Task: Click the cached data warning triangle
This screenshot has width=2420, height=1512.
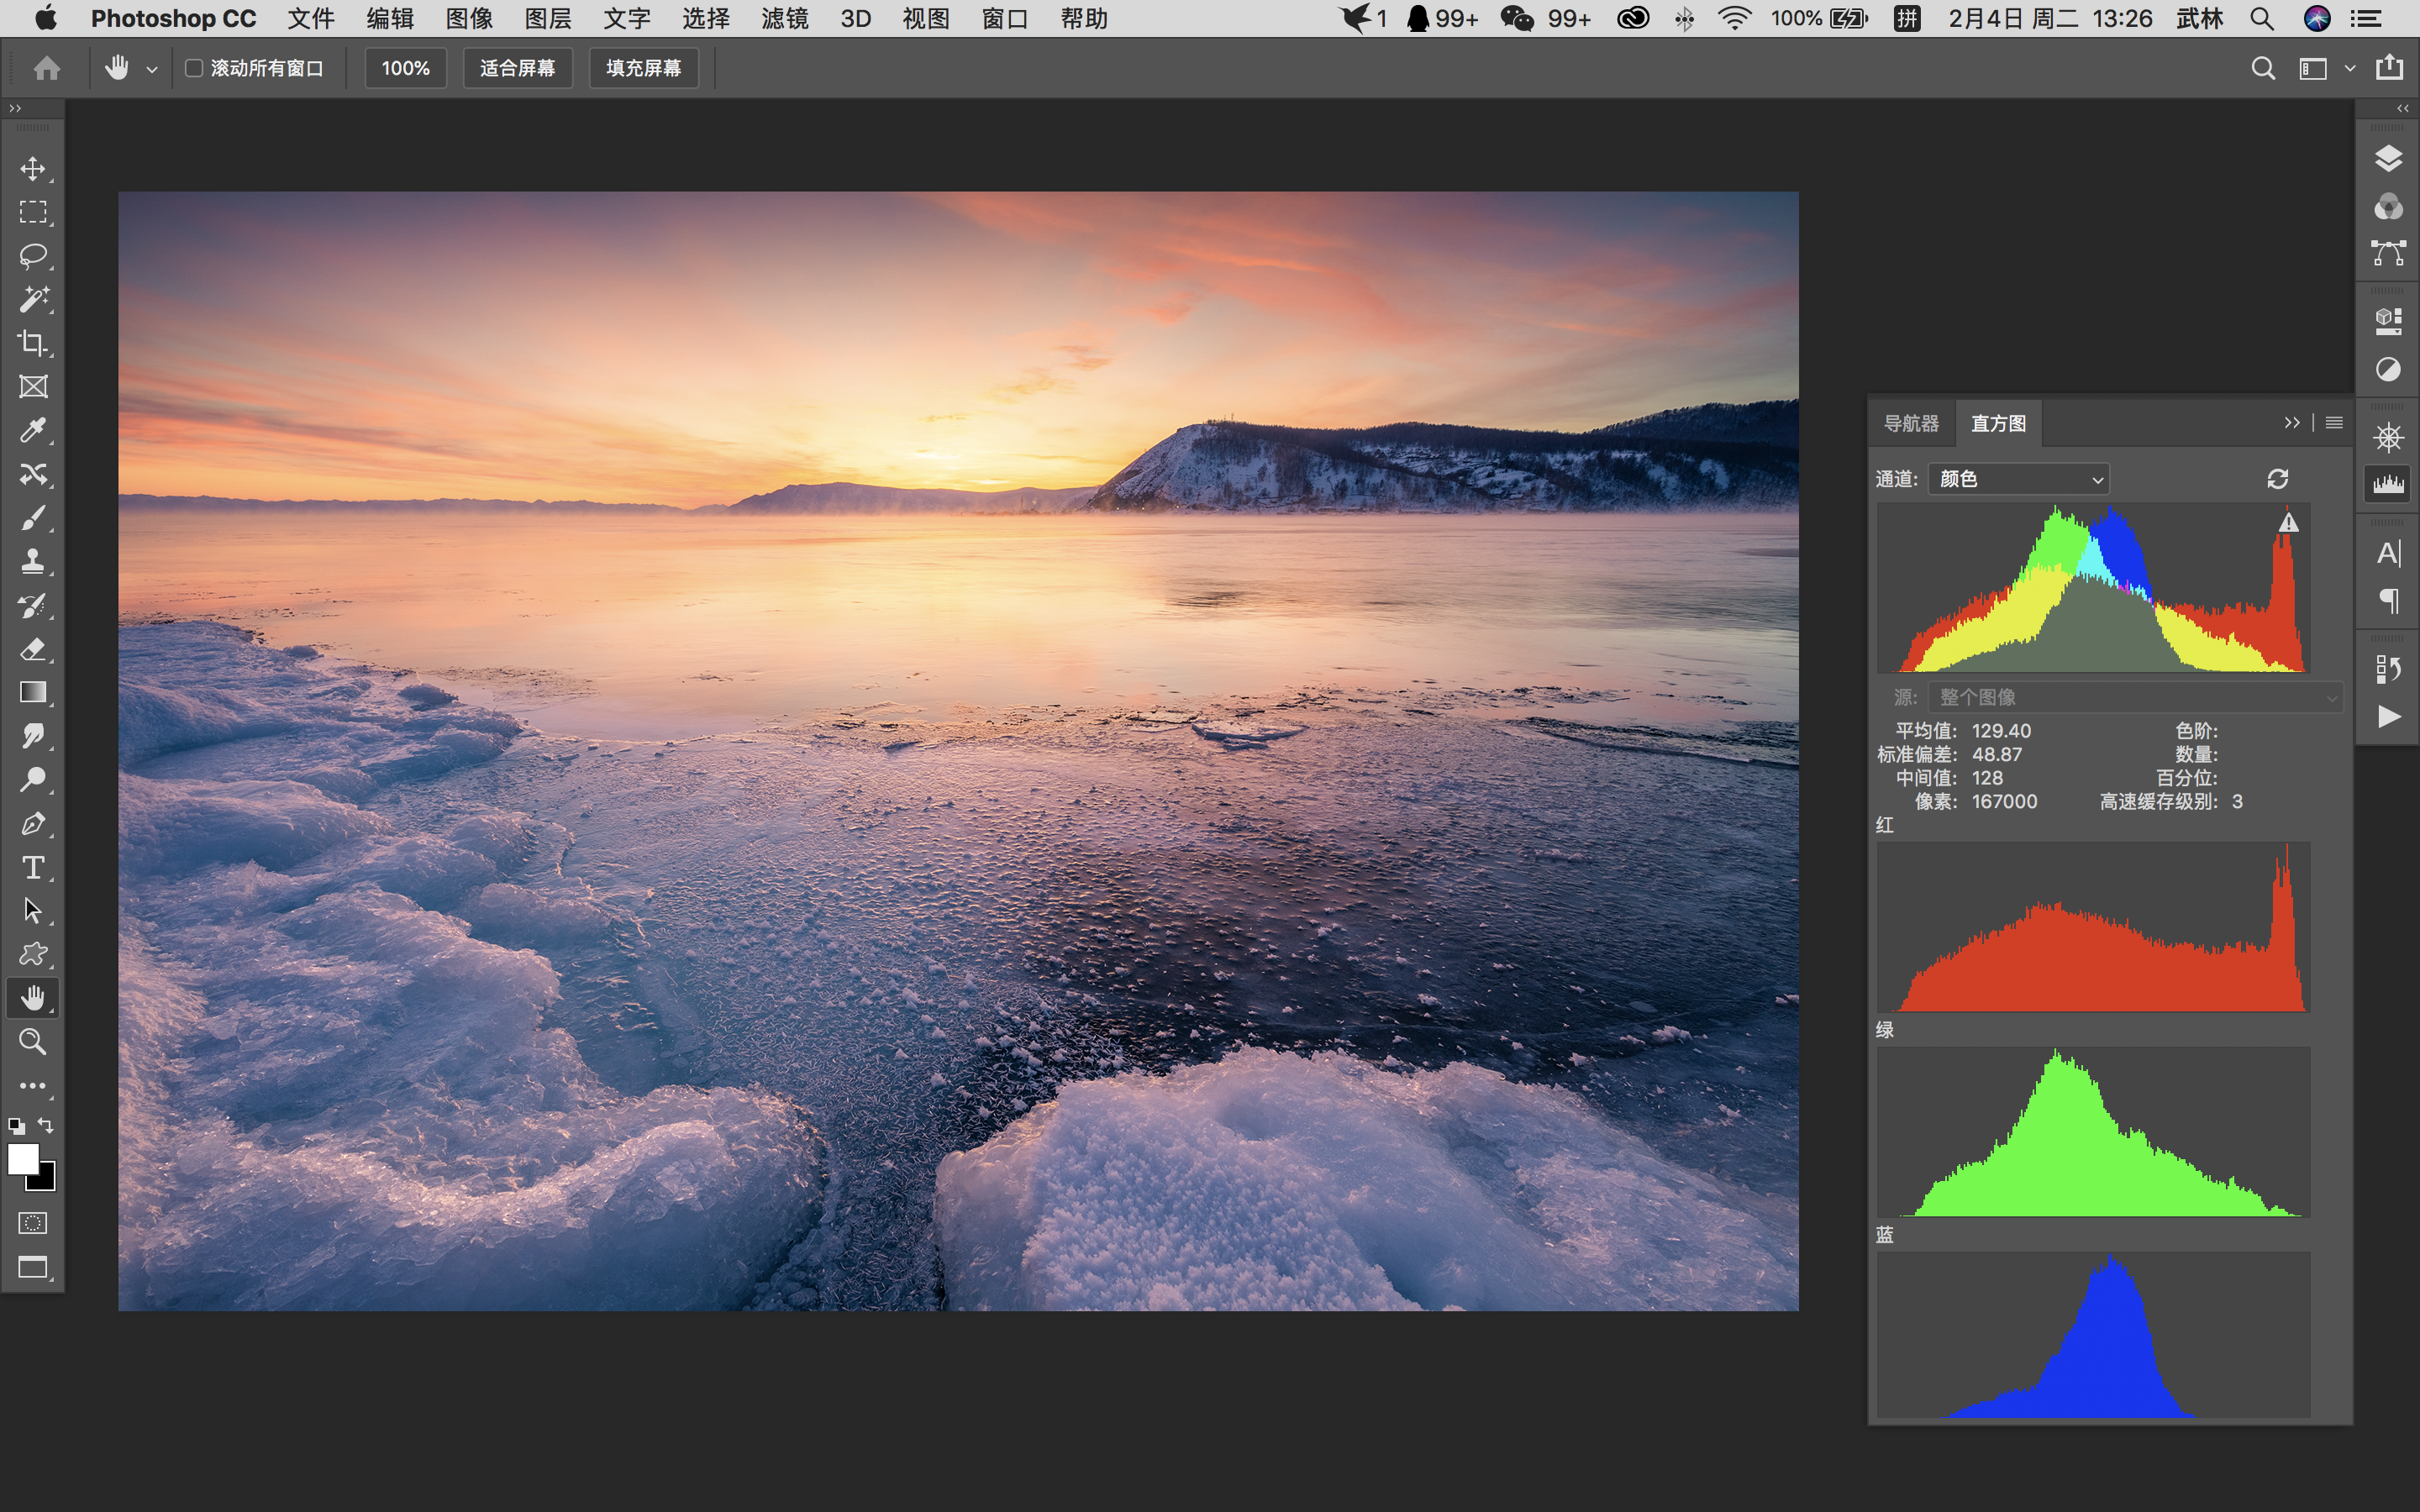Action: (2288, 523)
